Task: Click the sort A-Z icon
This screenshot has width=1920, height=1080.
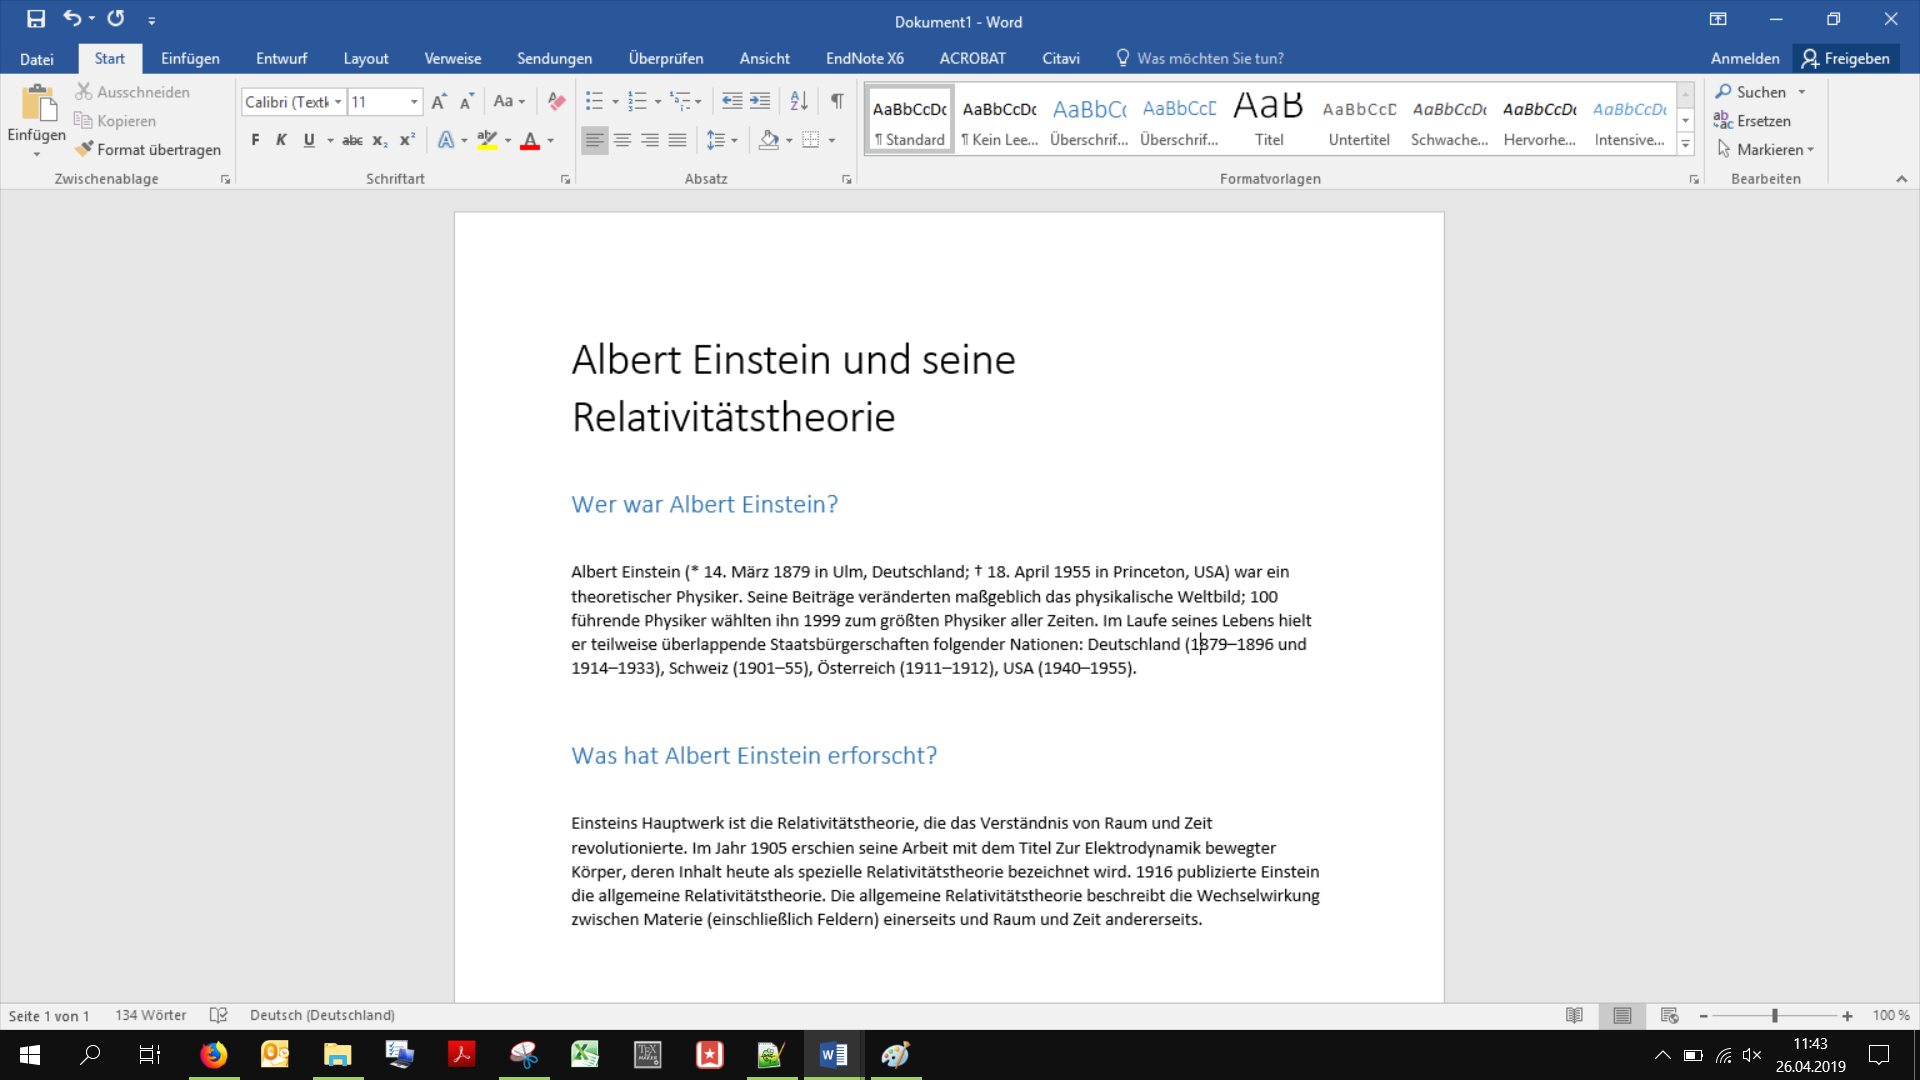Action: [798, 101]
